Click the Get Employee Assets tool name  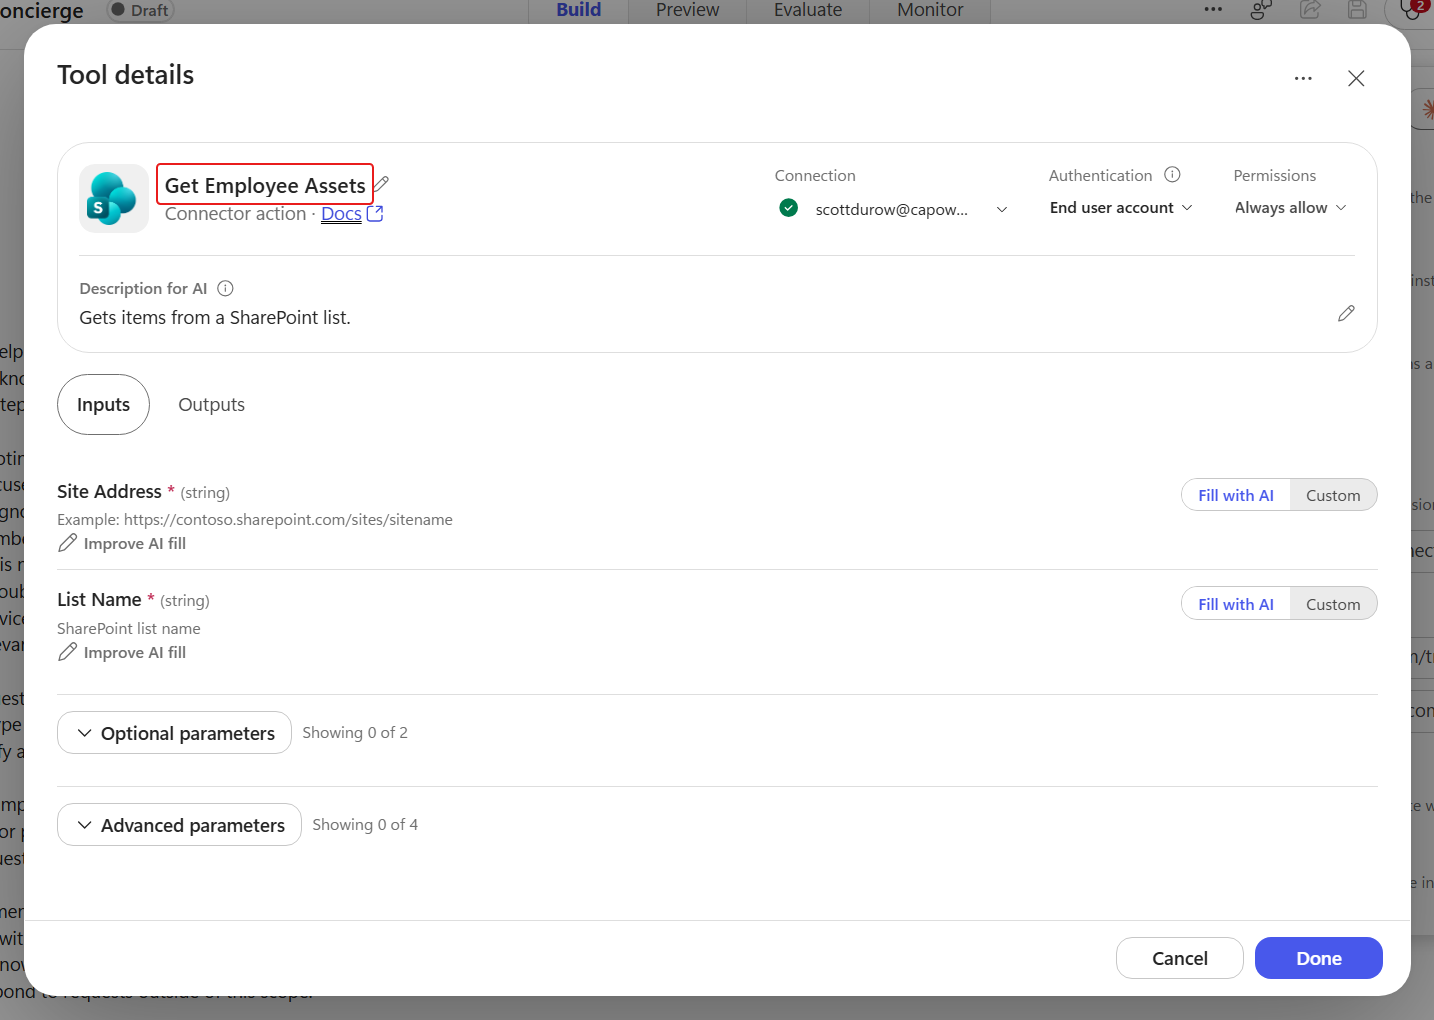[x=265, y=185]
